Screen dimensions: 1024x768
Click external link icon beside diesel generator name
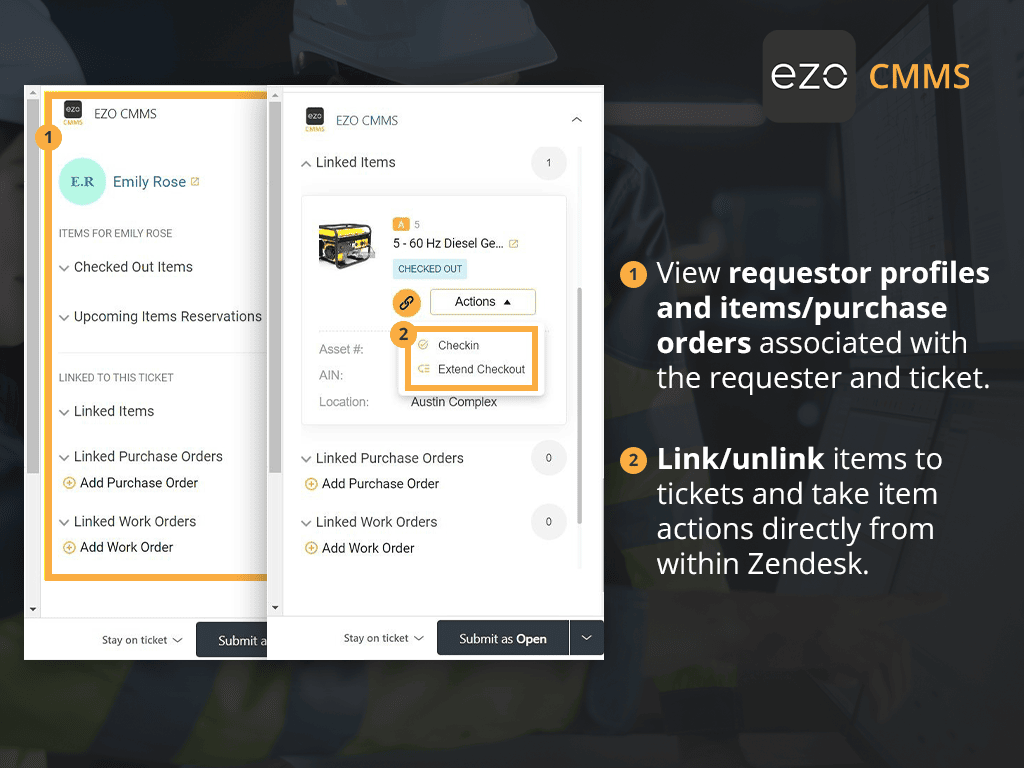513,242
